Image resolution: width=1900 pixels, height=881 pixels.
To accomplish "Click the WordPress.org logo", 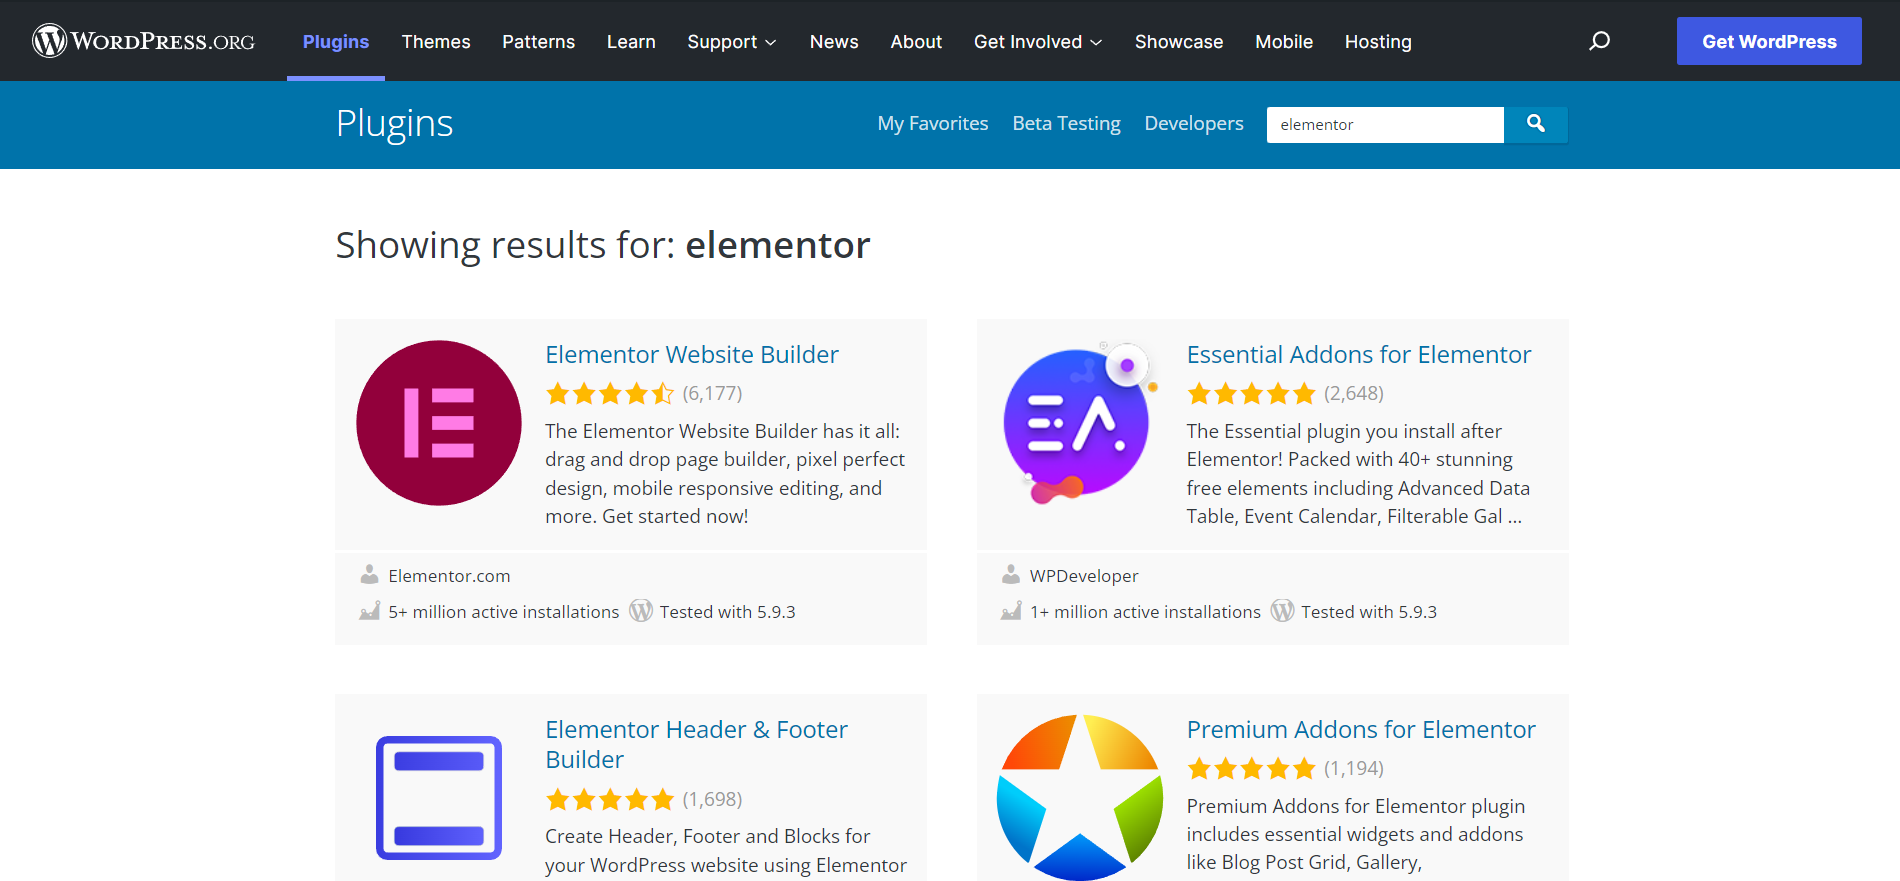I will pyautogui.click(x=143, y=41).
